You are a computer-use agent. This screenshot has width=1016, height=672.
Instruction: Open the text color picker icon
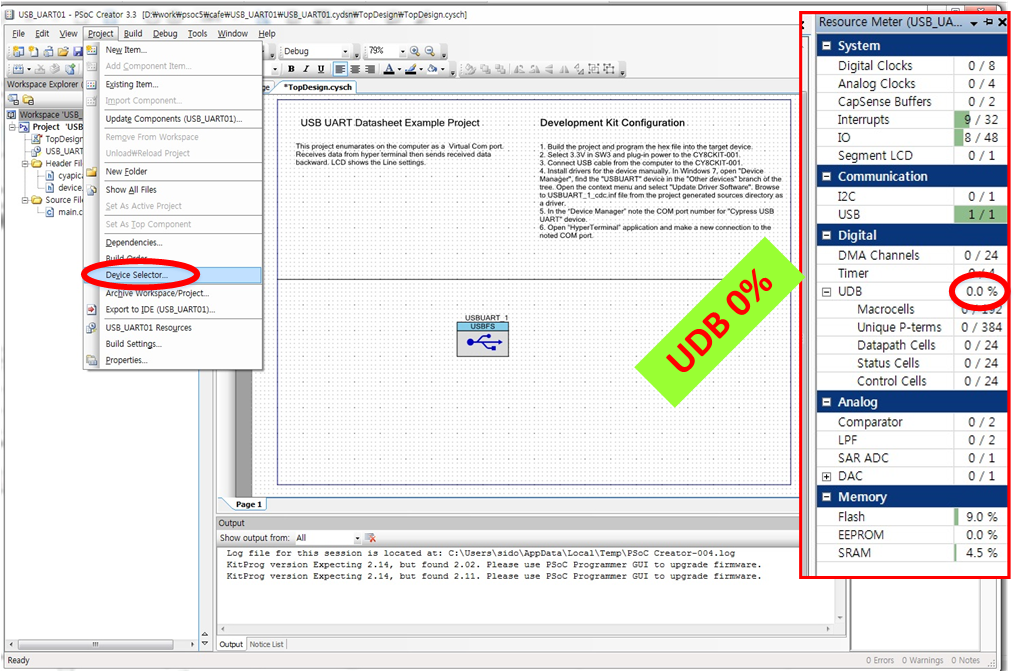click(390, 67)
